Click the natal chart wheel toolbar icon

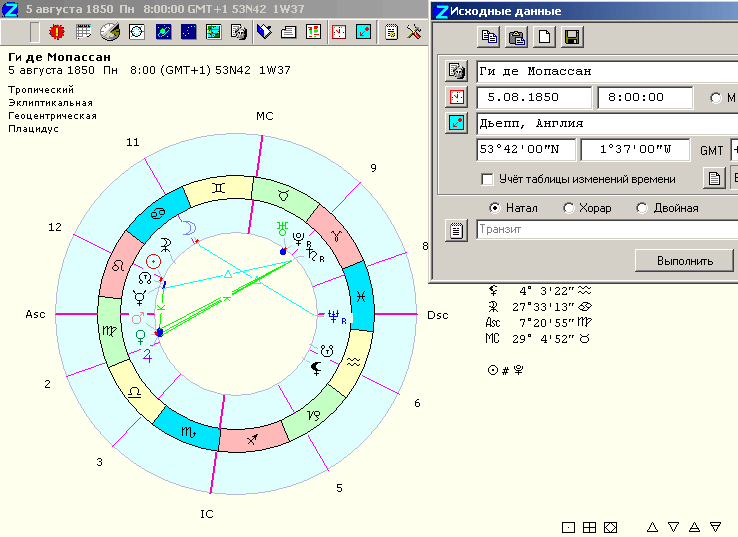(137, 32)
